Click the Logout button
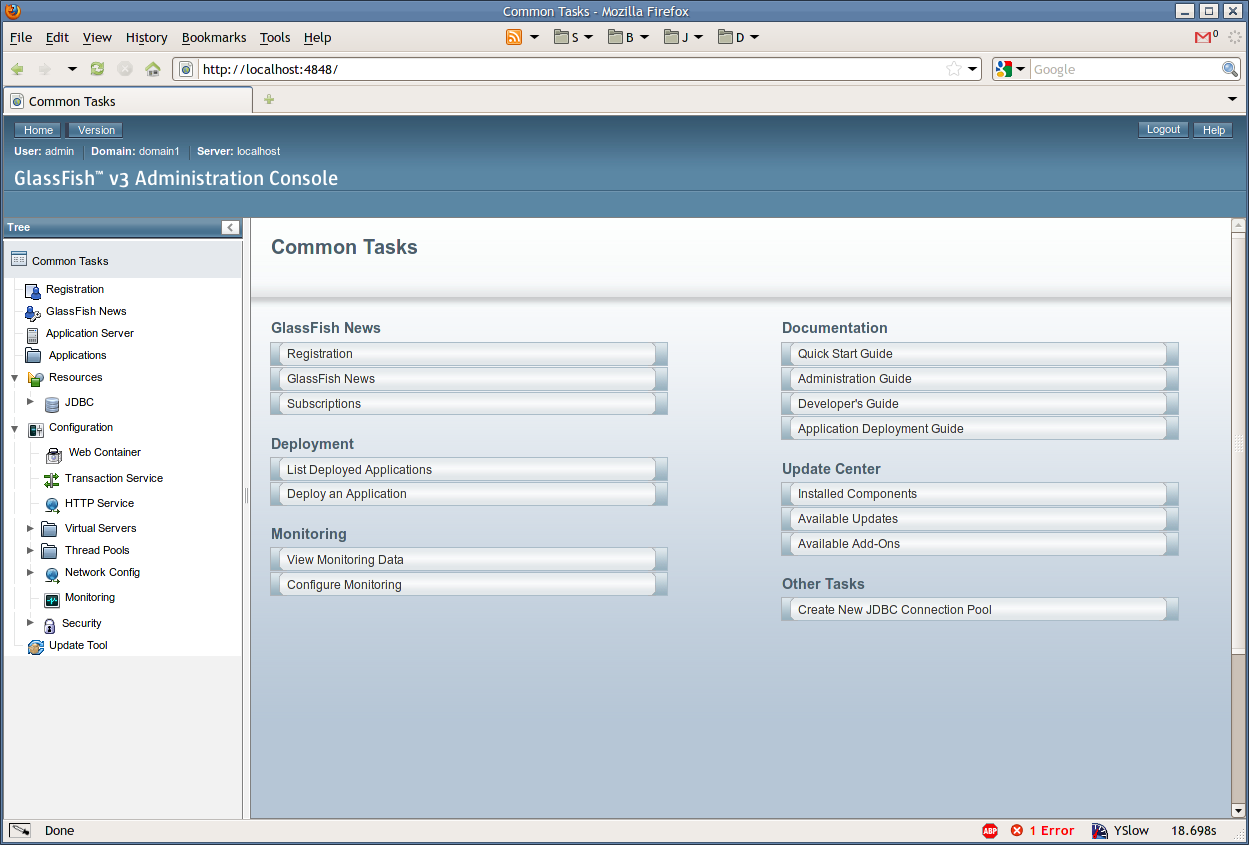 tap(1163, 130)
